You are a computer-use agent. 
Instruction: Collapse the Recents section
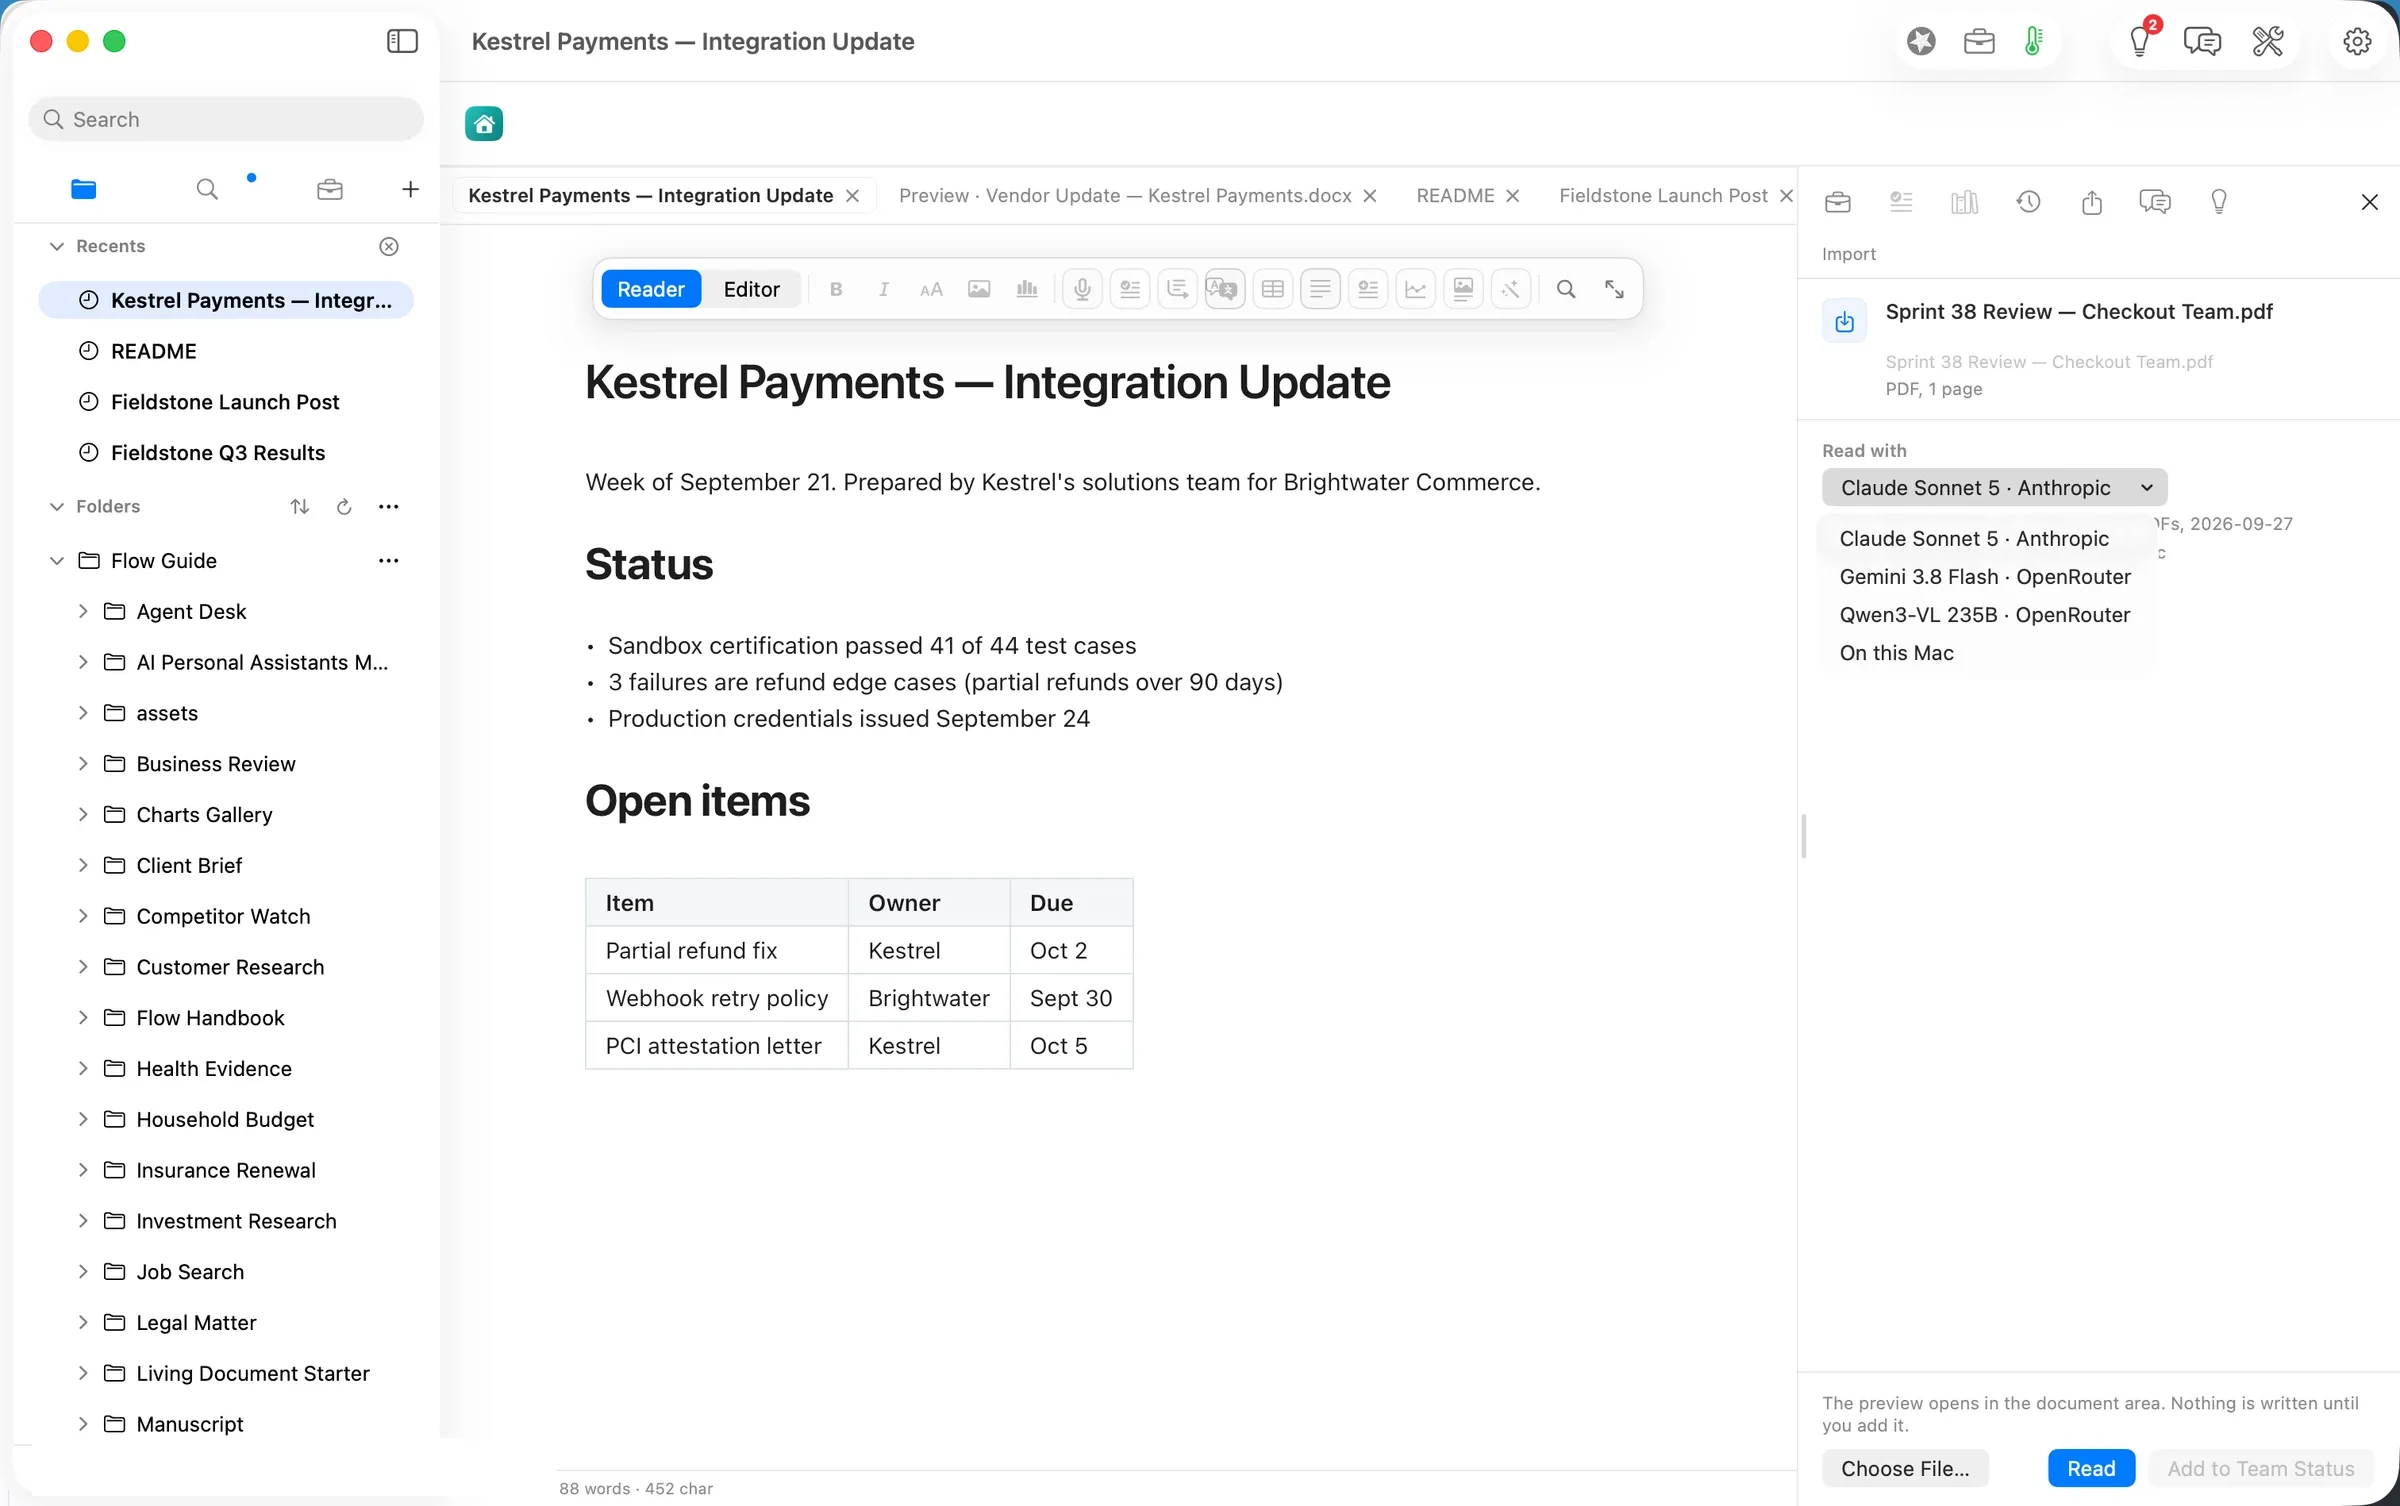point(57,246)
